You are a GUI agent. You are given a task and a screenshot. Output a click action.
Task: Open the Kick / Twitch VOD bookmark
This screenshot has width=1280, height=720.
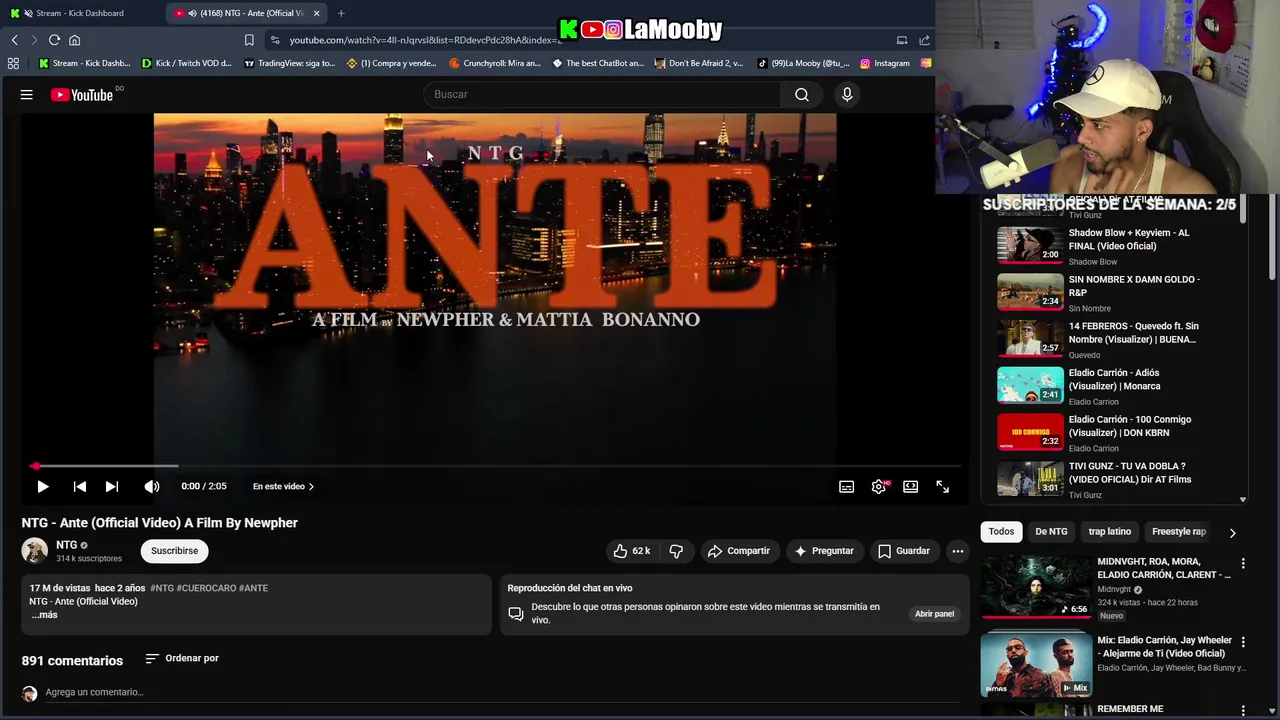point(187,63)
